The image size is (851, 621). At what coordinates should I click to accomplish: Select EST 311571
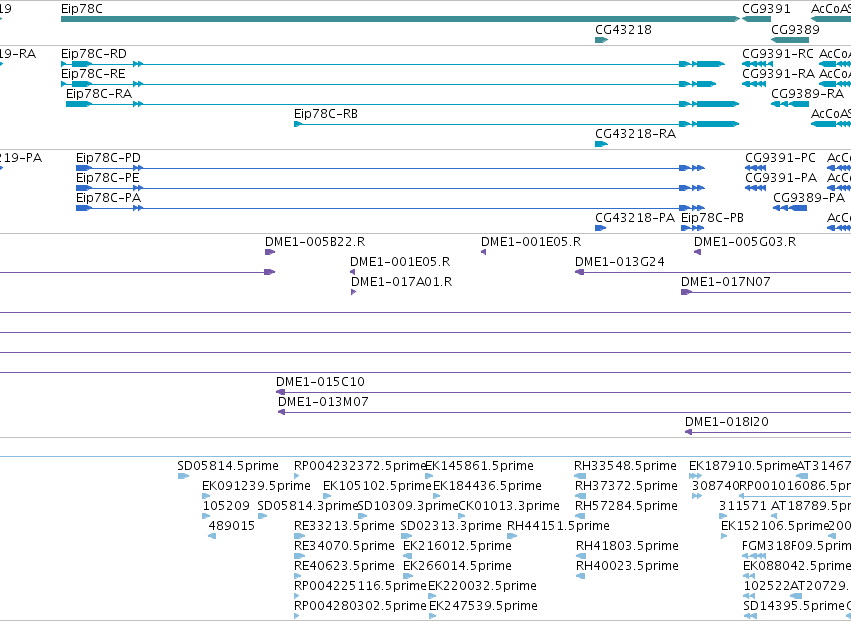click(x=743, y=506)
